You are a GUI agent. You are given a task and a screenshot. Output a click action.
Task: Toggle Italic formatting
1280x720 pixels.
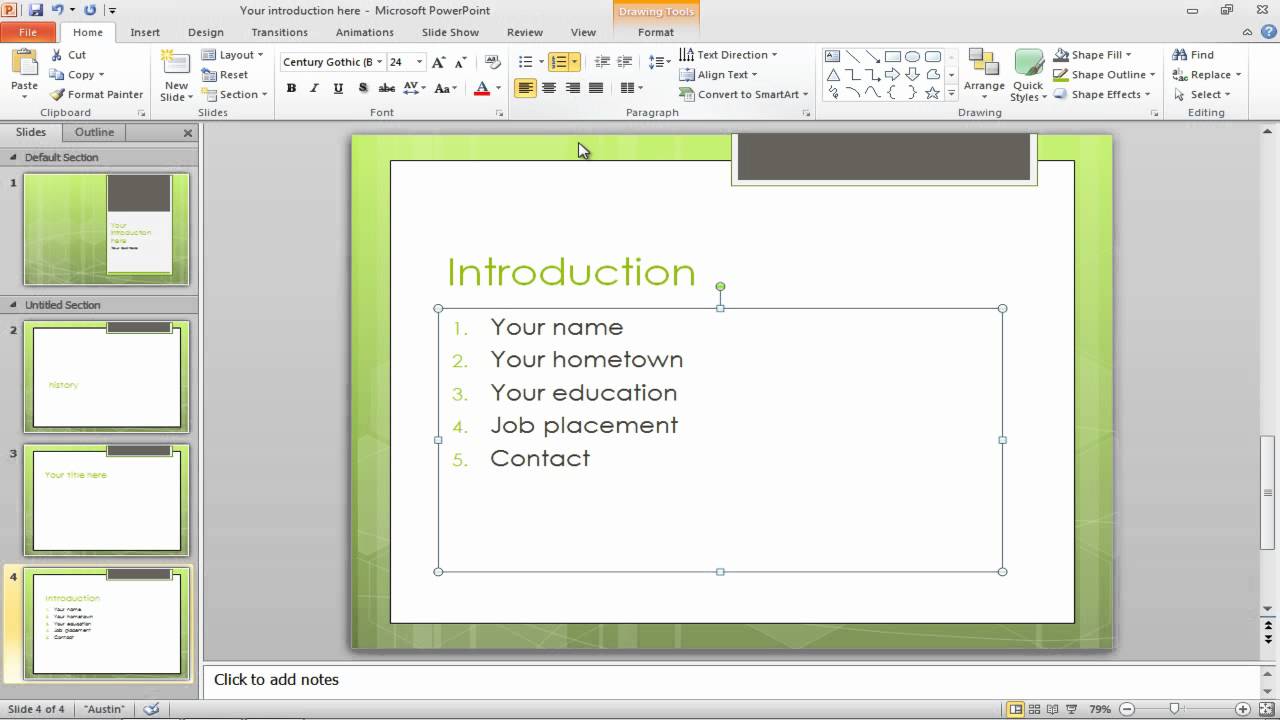coord(314,88)
